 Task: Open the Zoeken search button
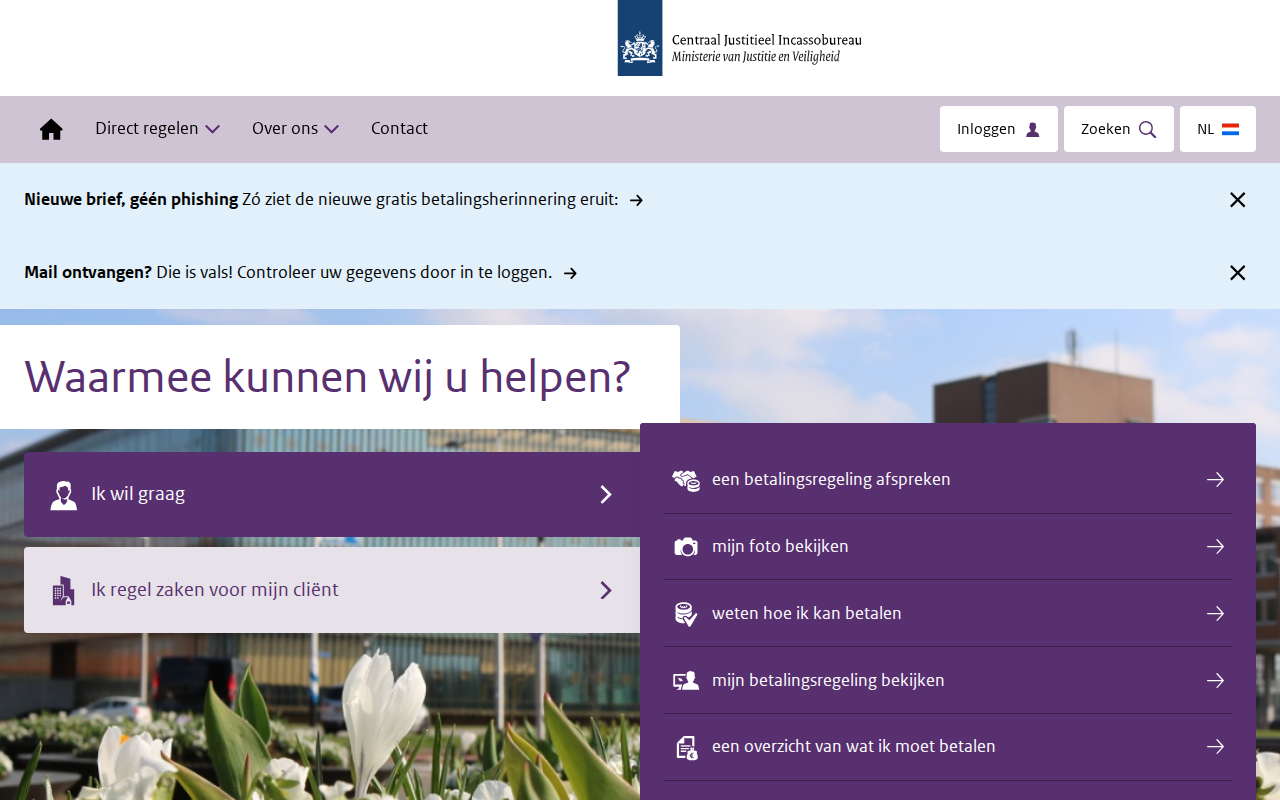tap(1118, 129)
